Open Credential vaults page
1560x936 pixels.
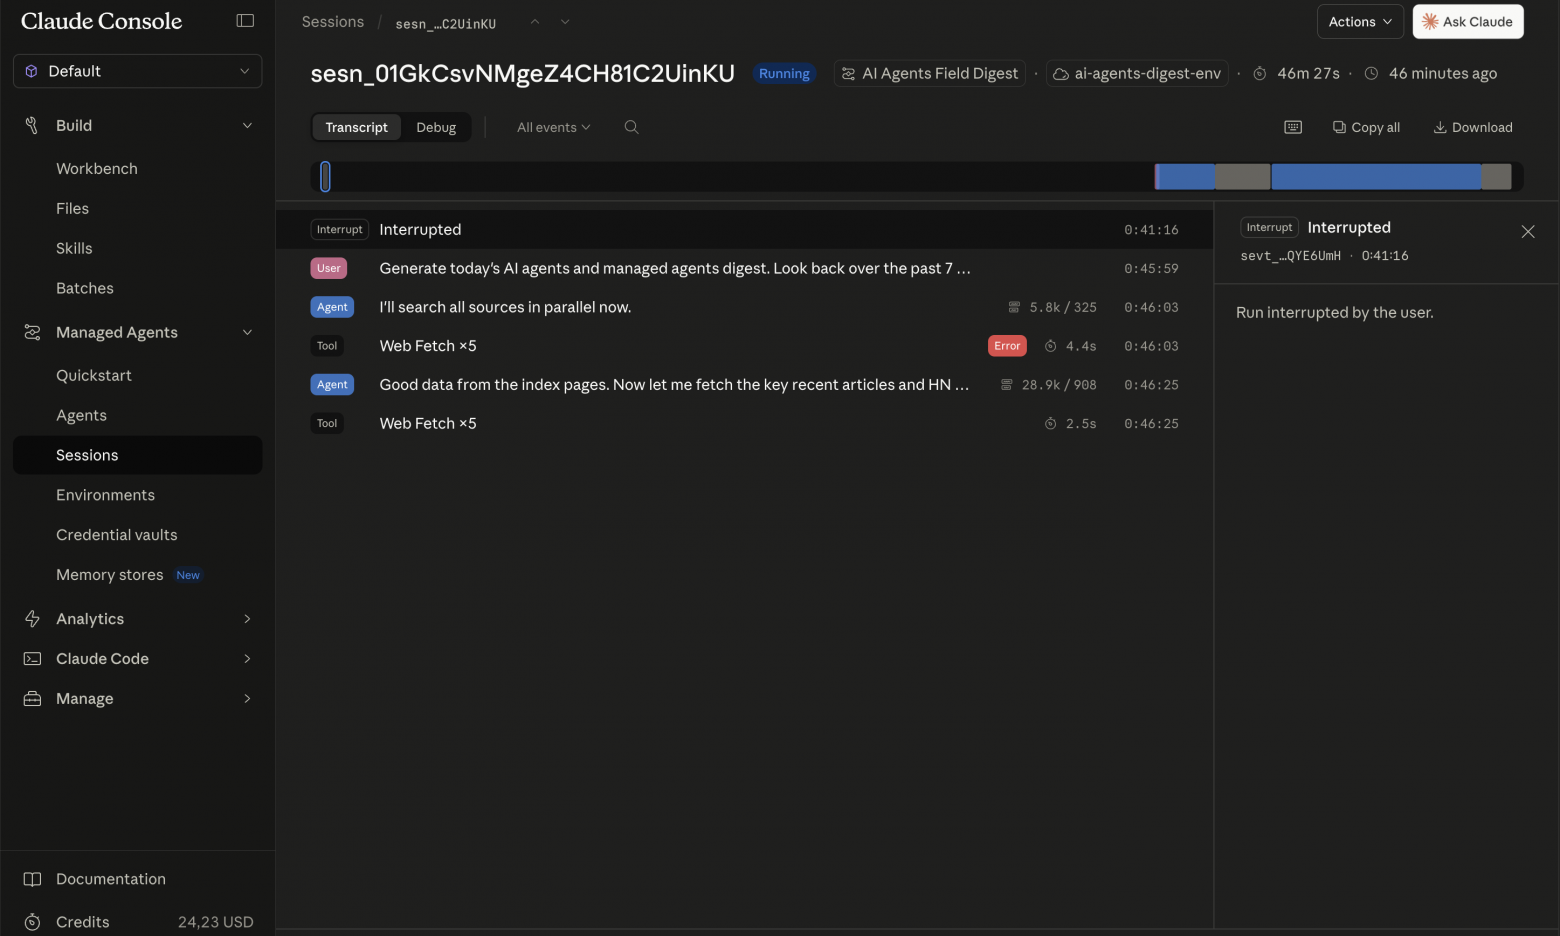click(116, 535)
